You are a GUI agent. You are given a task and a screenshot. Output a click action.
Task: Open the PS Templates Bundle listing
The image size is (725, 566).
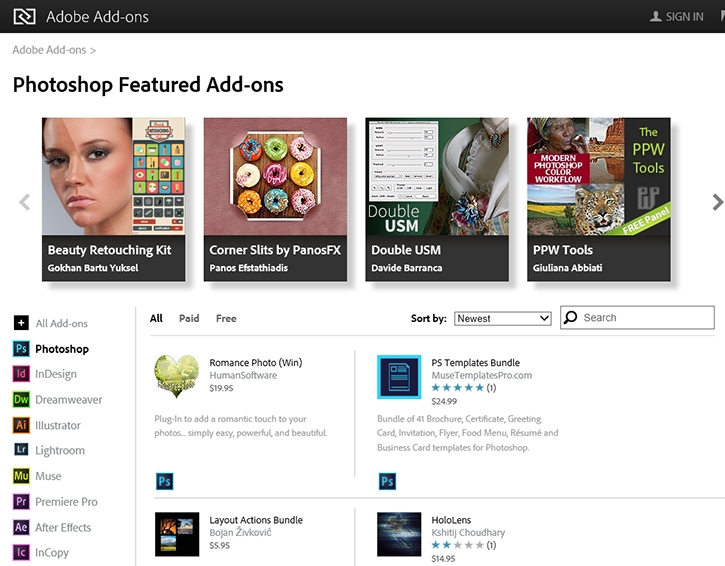pyautogui.click(x=475, y=362)
